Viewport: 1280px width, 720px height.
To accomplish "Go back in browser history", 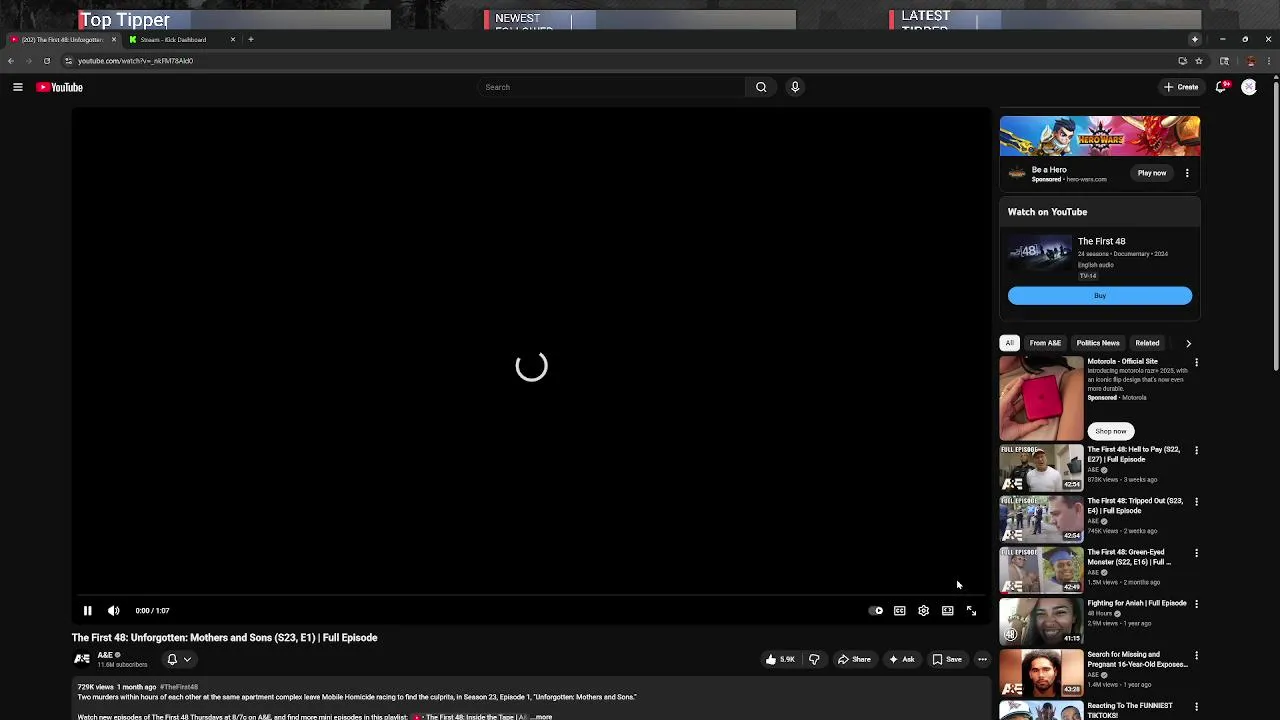I will click(x=10, y=61).
